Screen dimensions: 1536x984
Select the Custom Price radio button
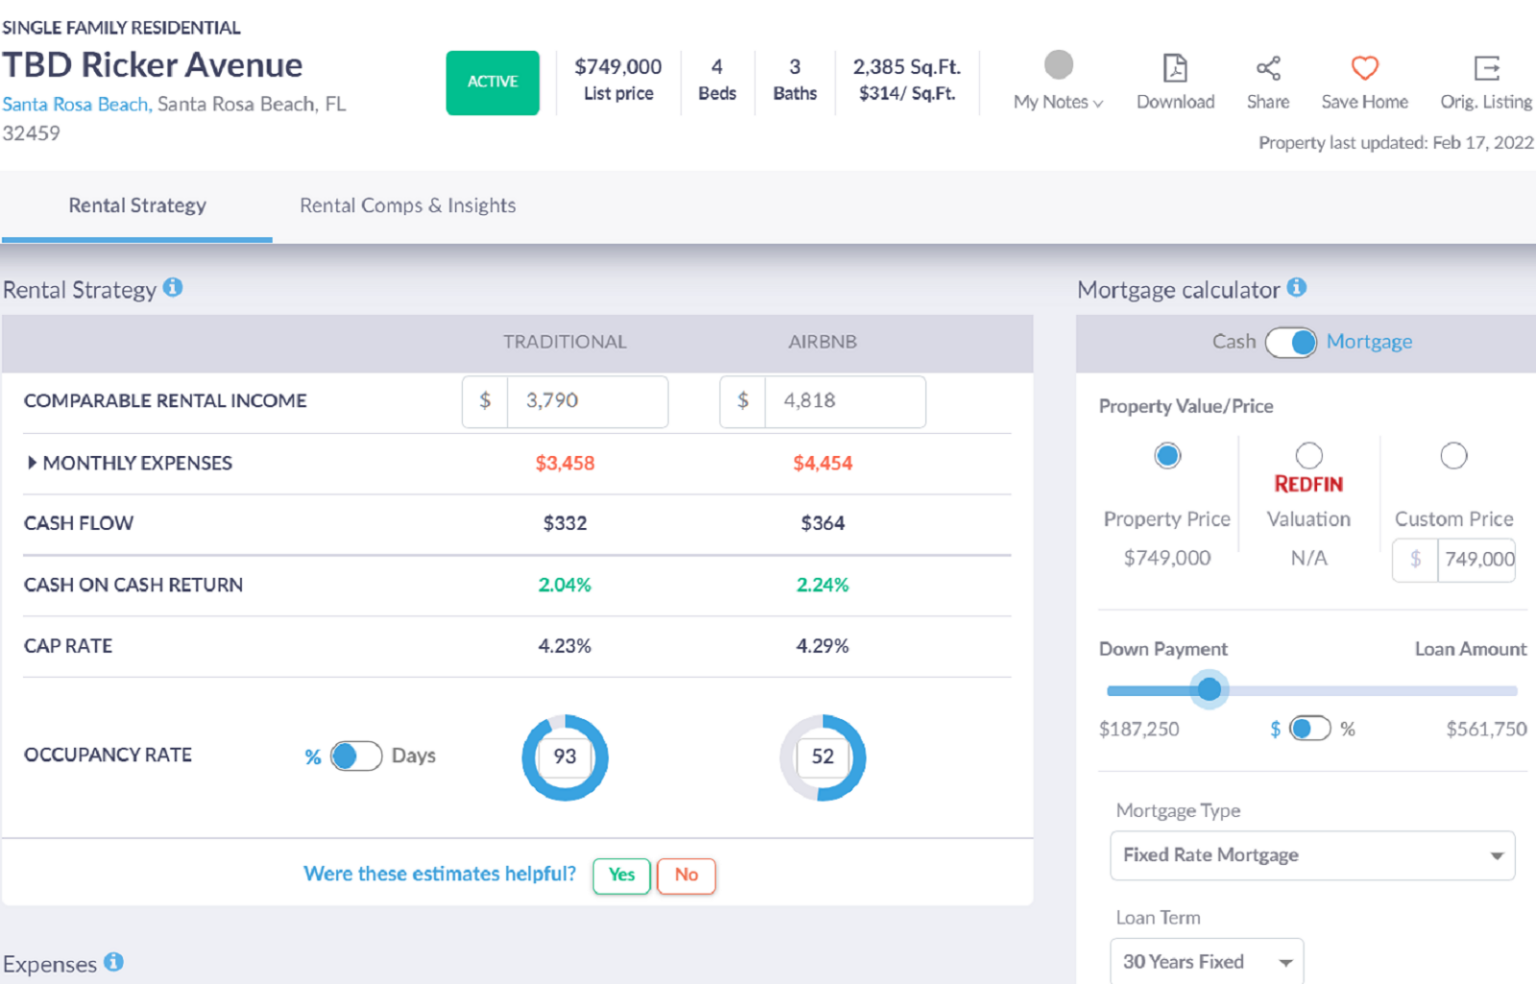coord(1453,456)
